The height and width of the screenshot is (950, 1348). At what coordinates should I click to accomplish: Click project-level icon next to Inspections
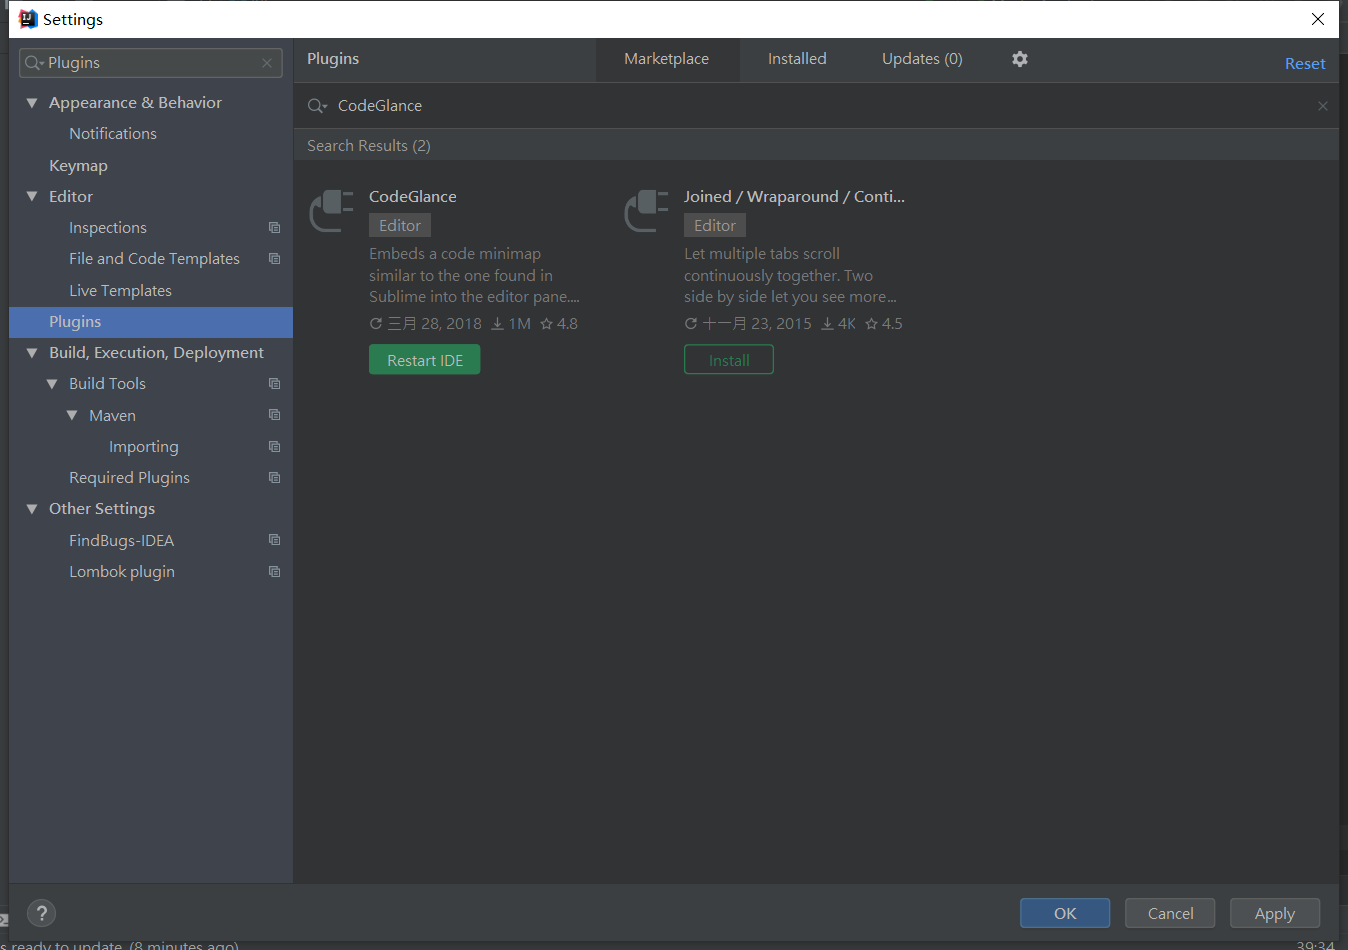[x=274, y=228]
